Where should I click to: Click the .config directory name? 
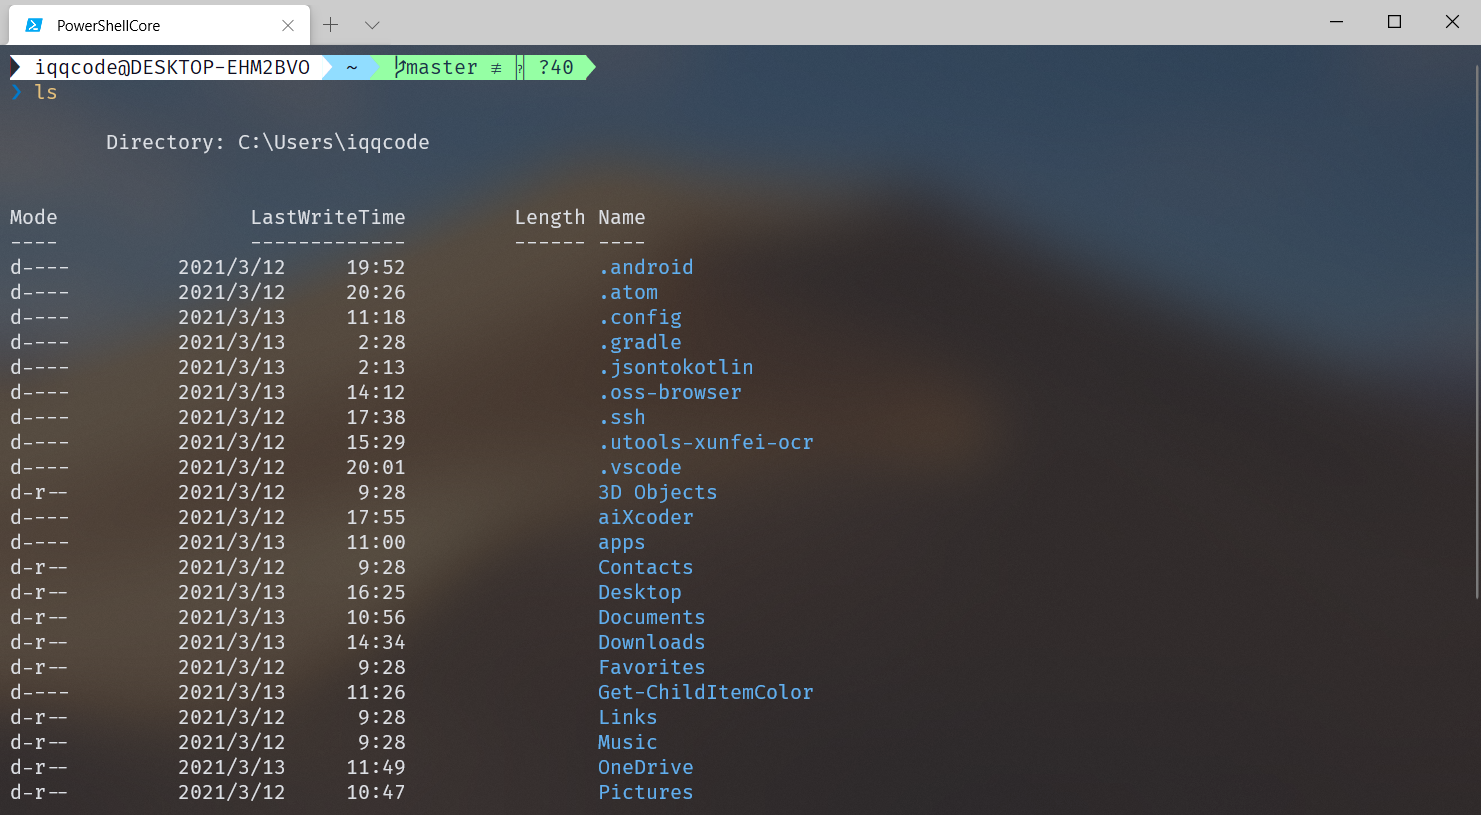point(640,317)
